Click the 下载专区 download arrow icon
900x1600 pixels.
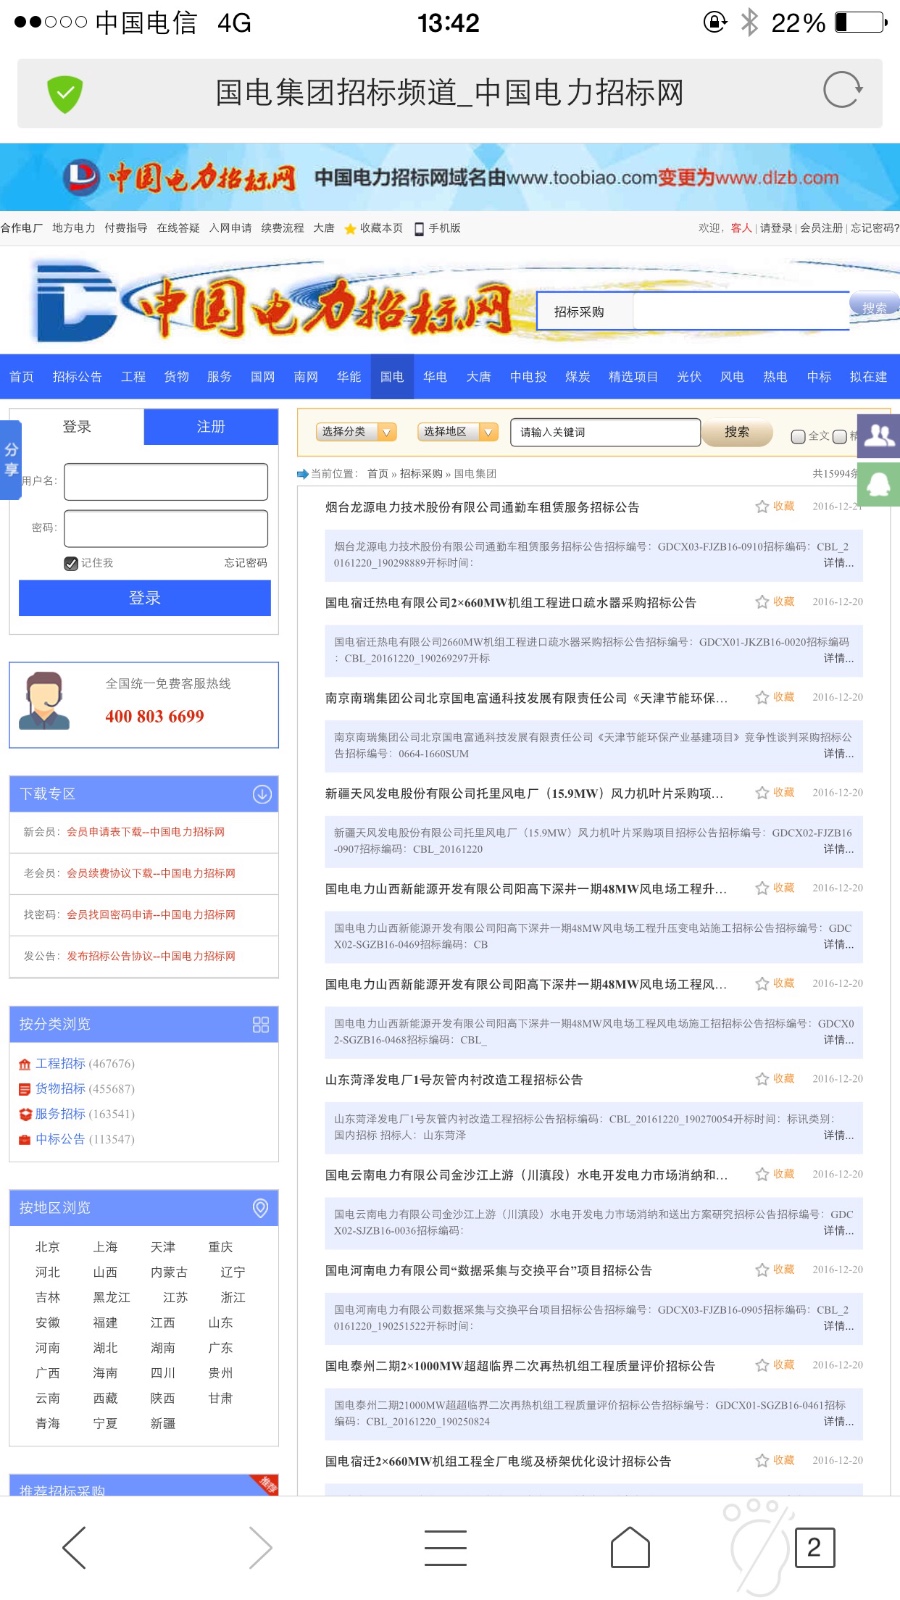(262, 794)
